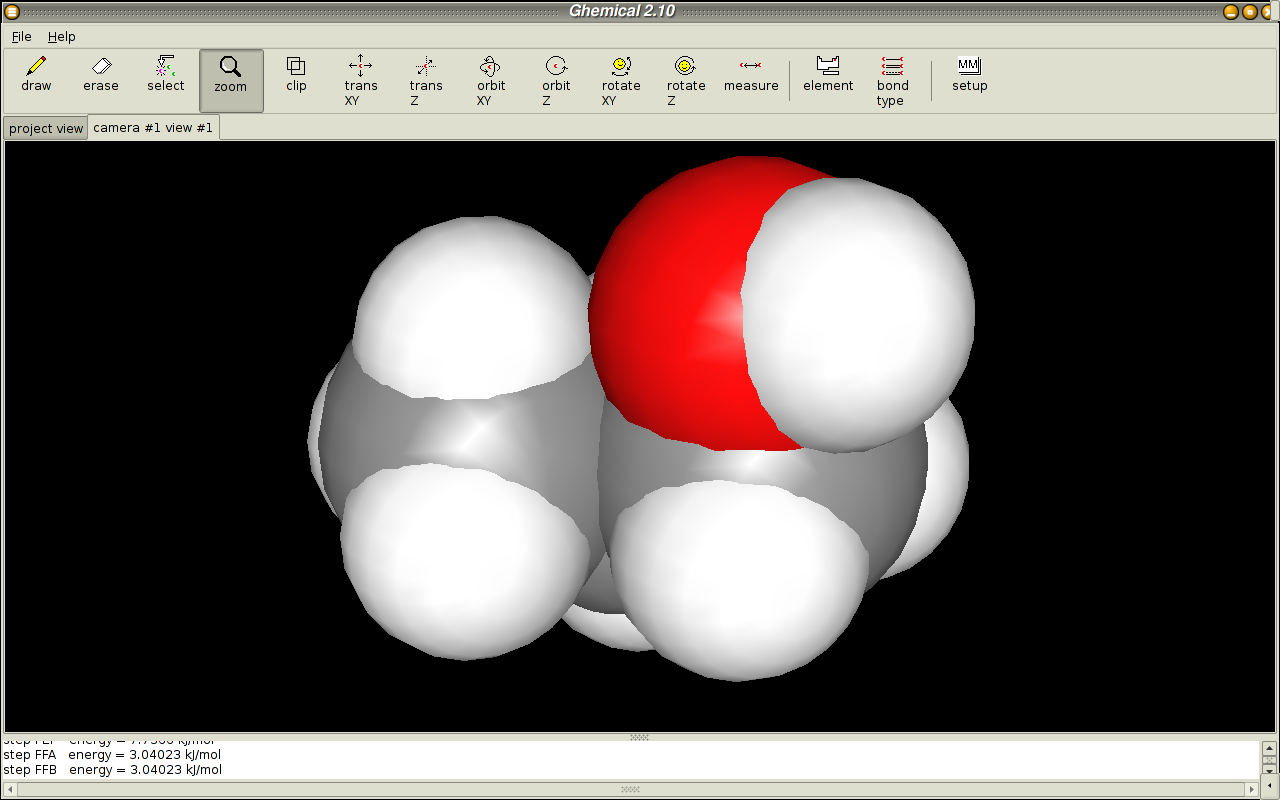Image resolution: width=1280 pixels, height=800 pixels.
Task: Open the File menu
Action: click(x=21, y=36)
